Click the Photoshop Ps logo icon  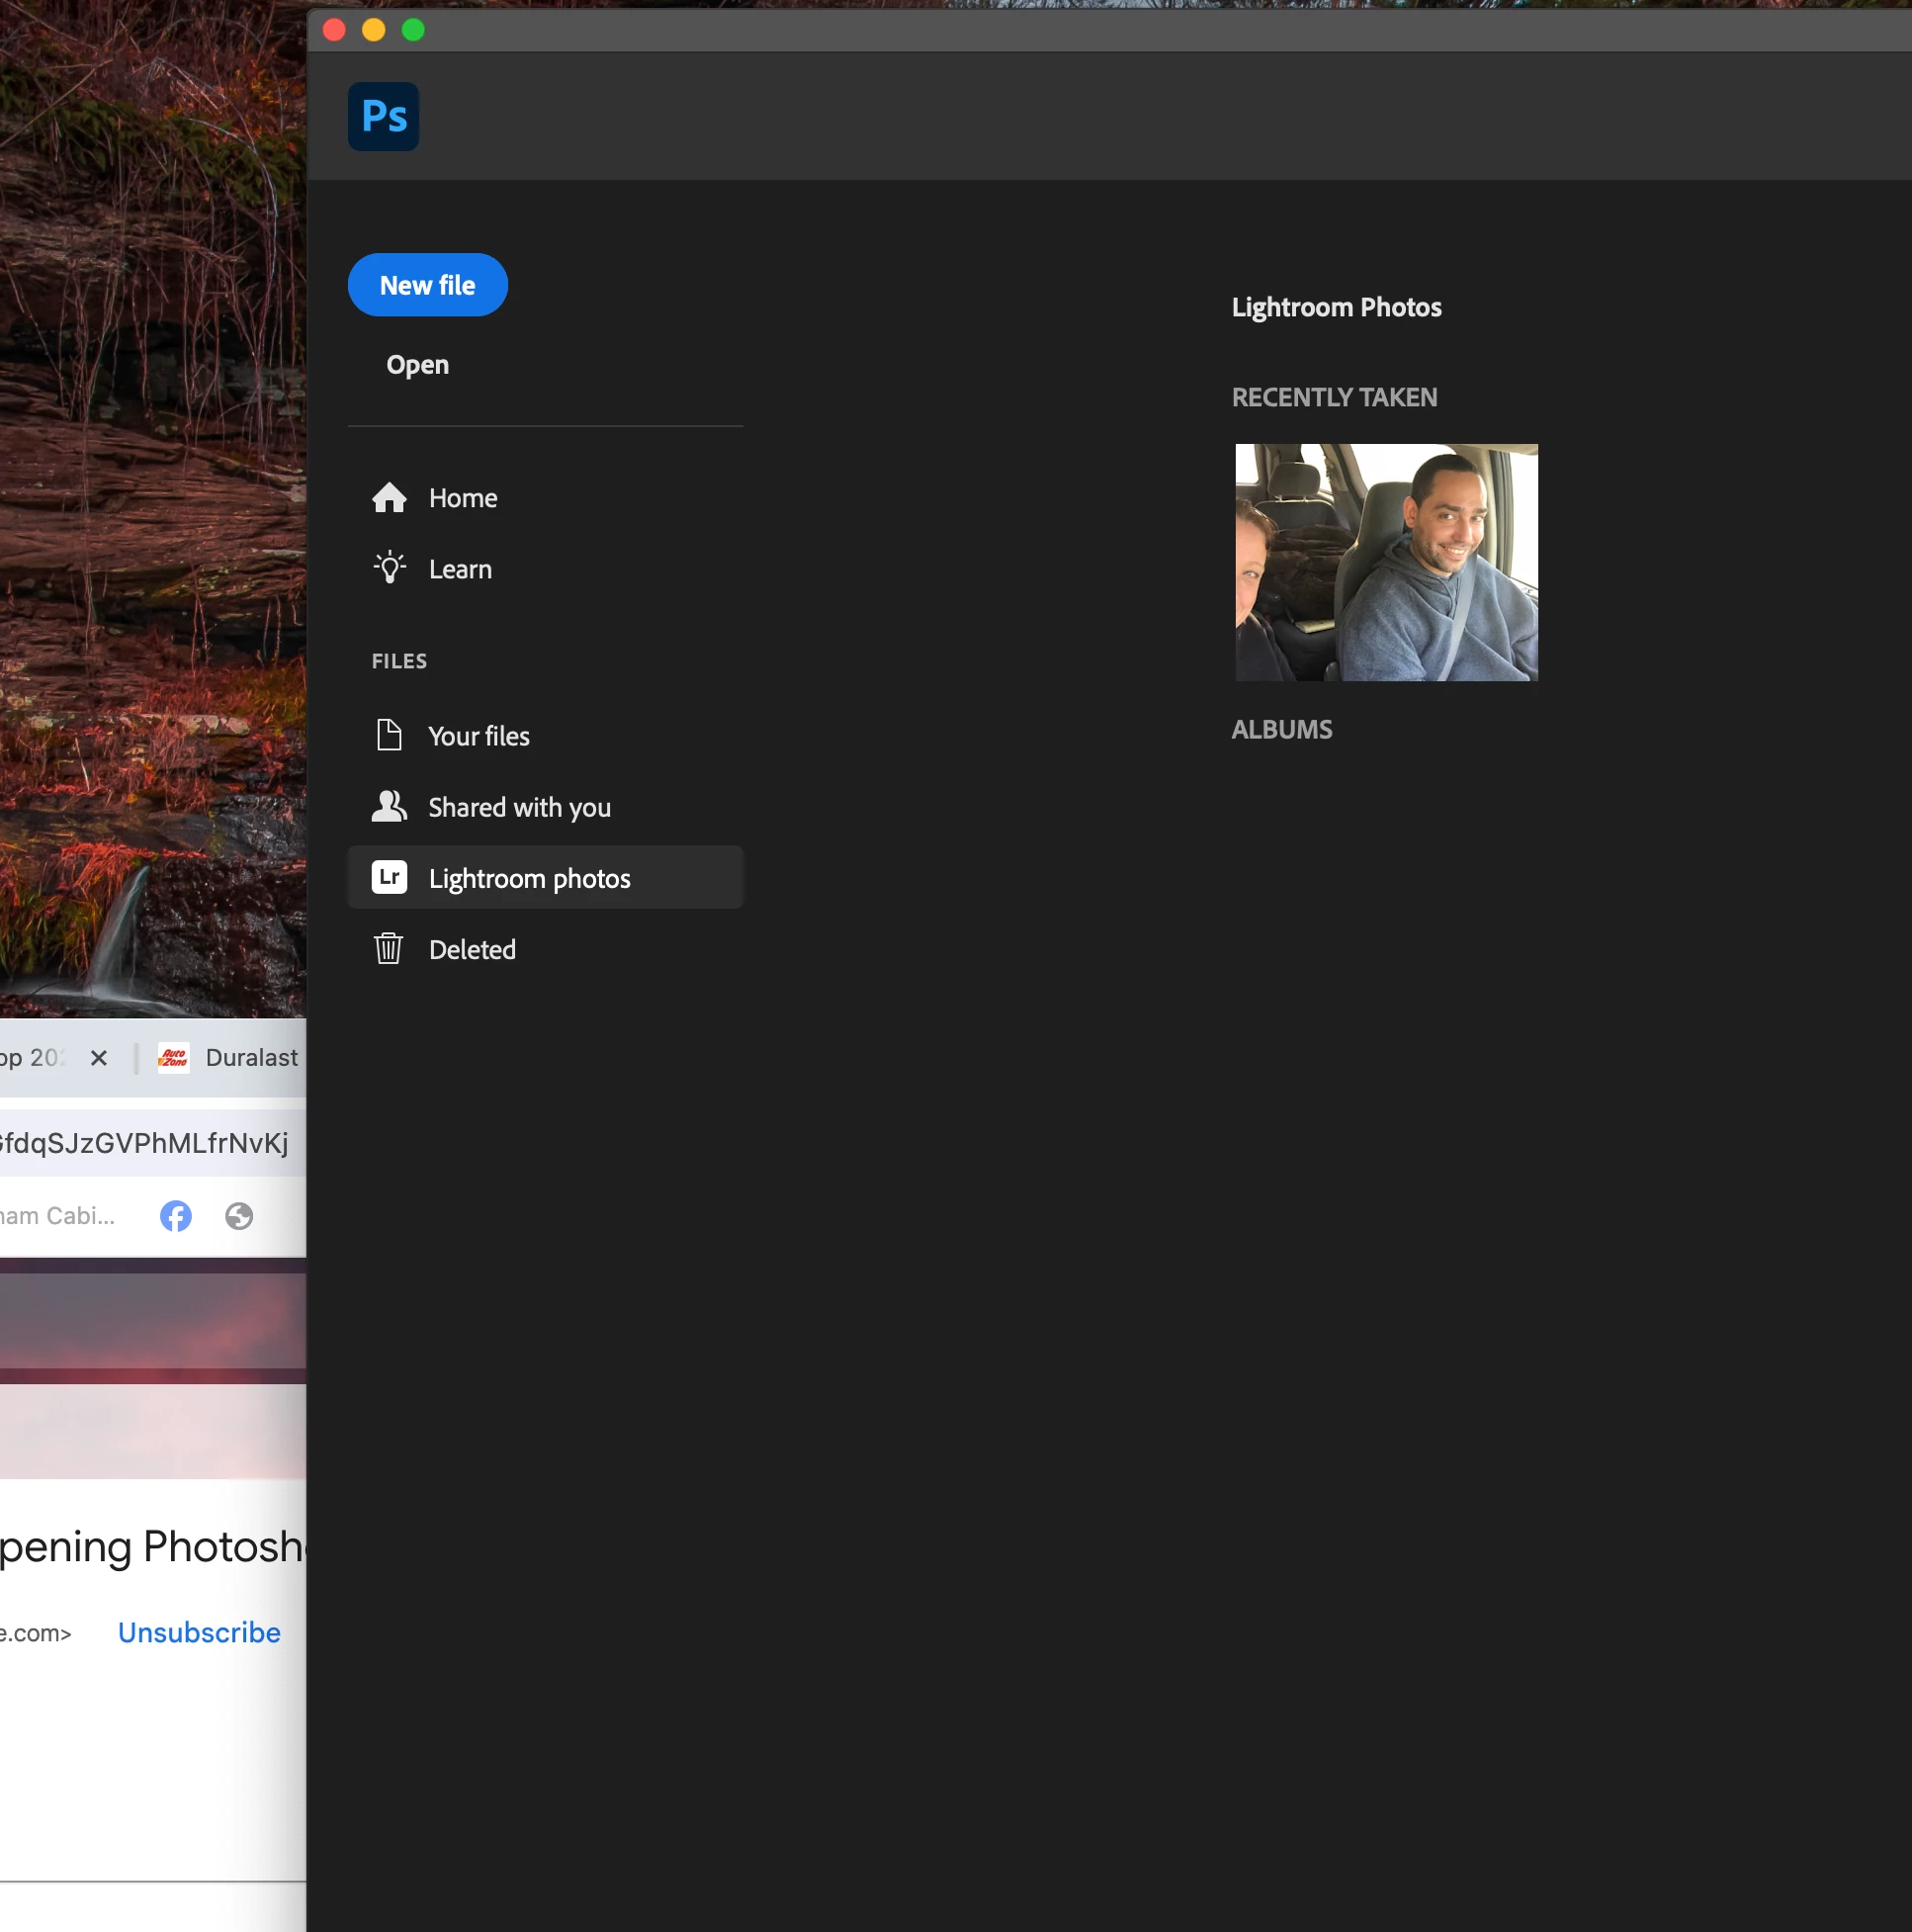click(383, 117)
